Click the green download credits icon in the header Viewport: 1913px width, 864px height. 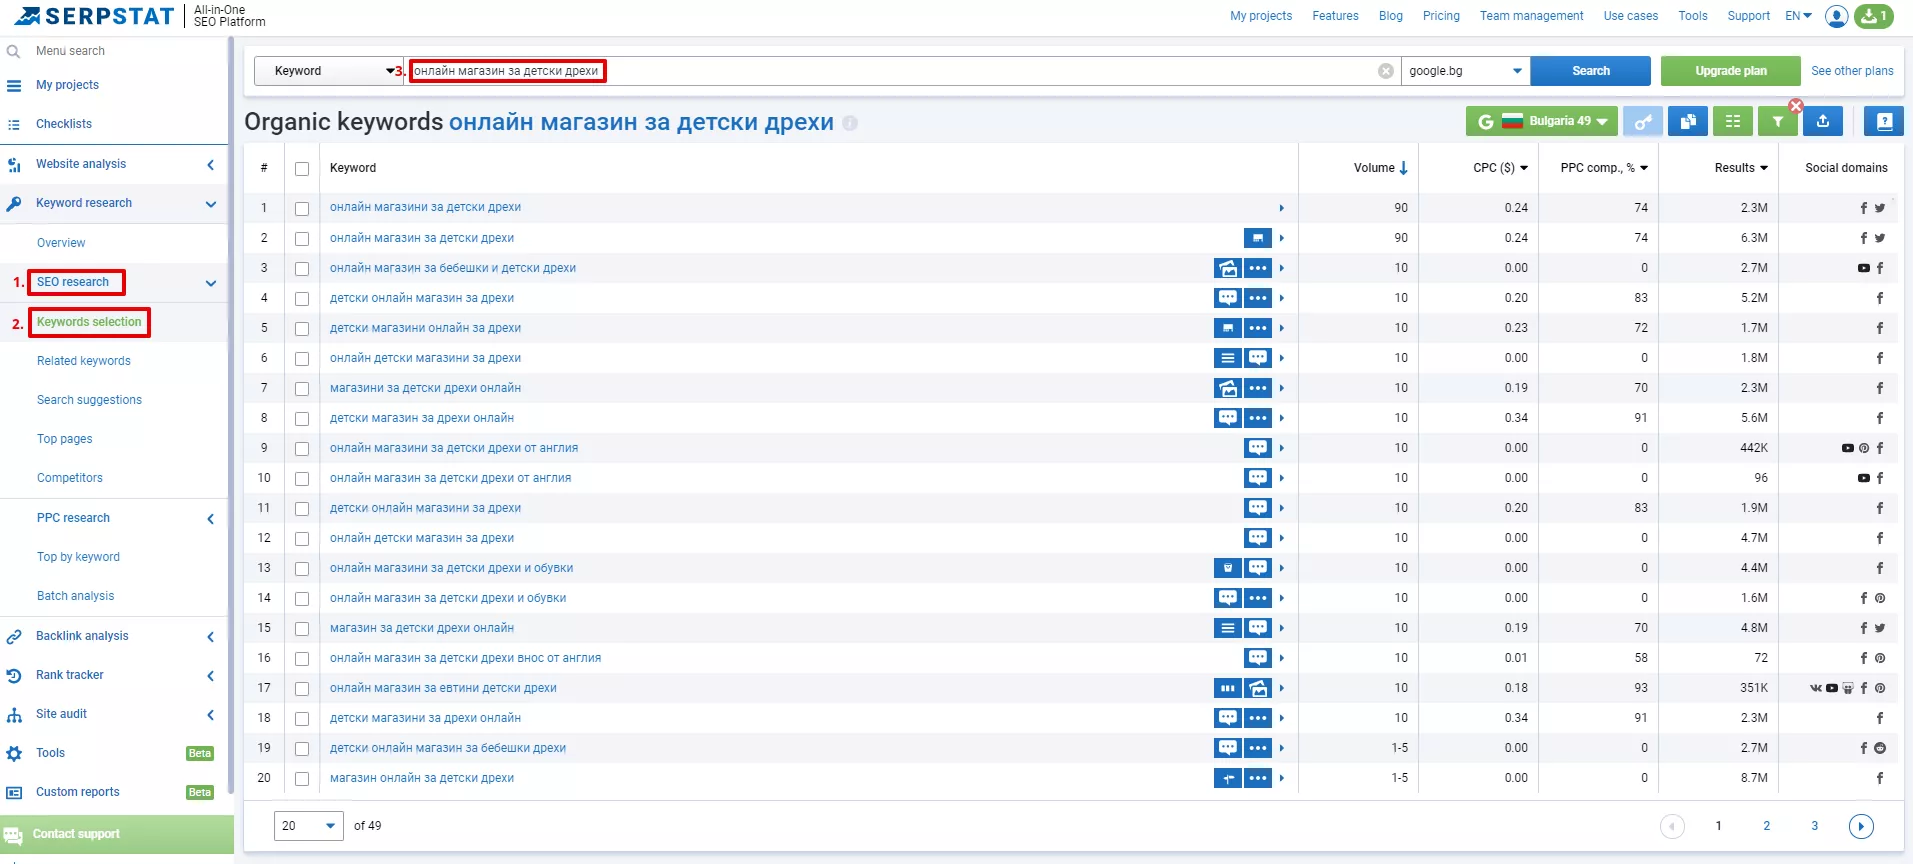[x=1873, y=16]
